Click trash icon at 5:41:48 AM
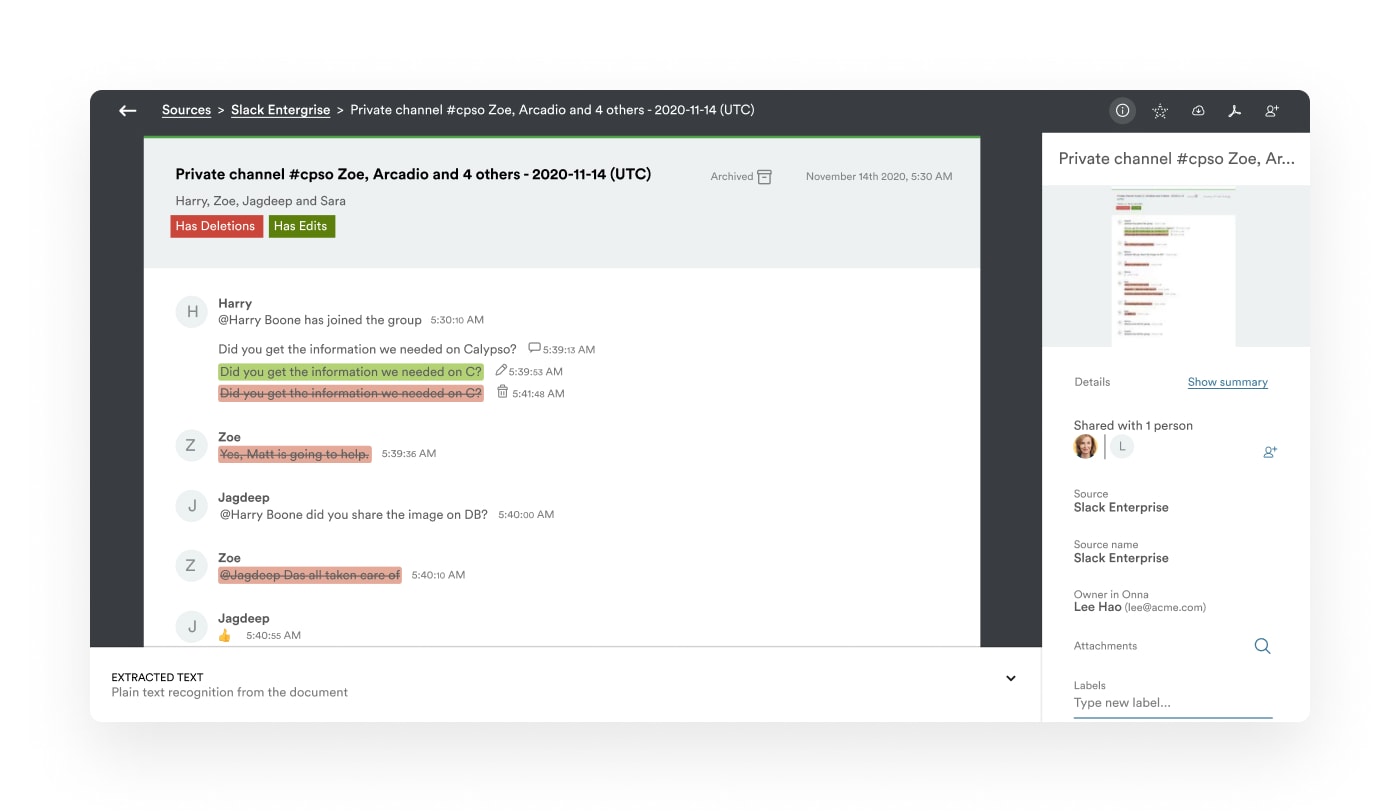The height and width of the screenshot is (812, 1400). click(x=503, y=392)
